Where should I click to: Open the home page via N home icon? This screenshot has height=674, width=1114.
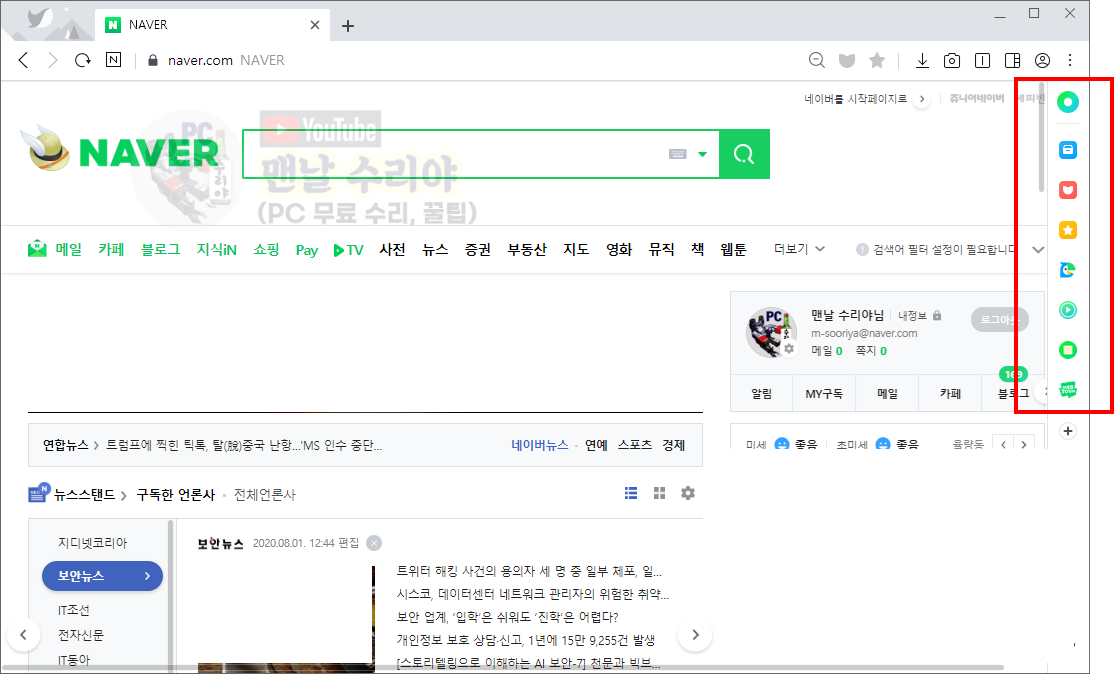(x=114, y=60)
